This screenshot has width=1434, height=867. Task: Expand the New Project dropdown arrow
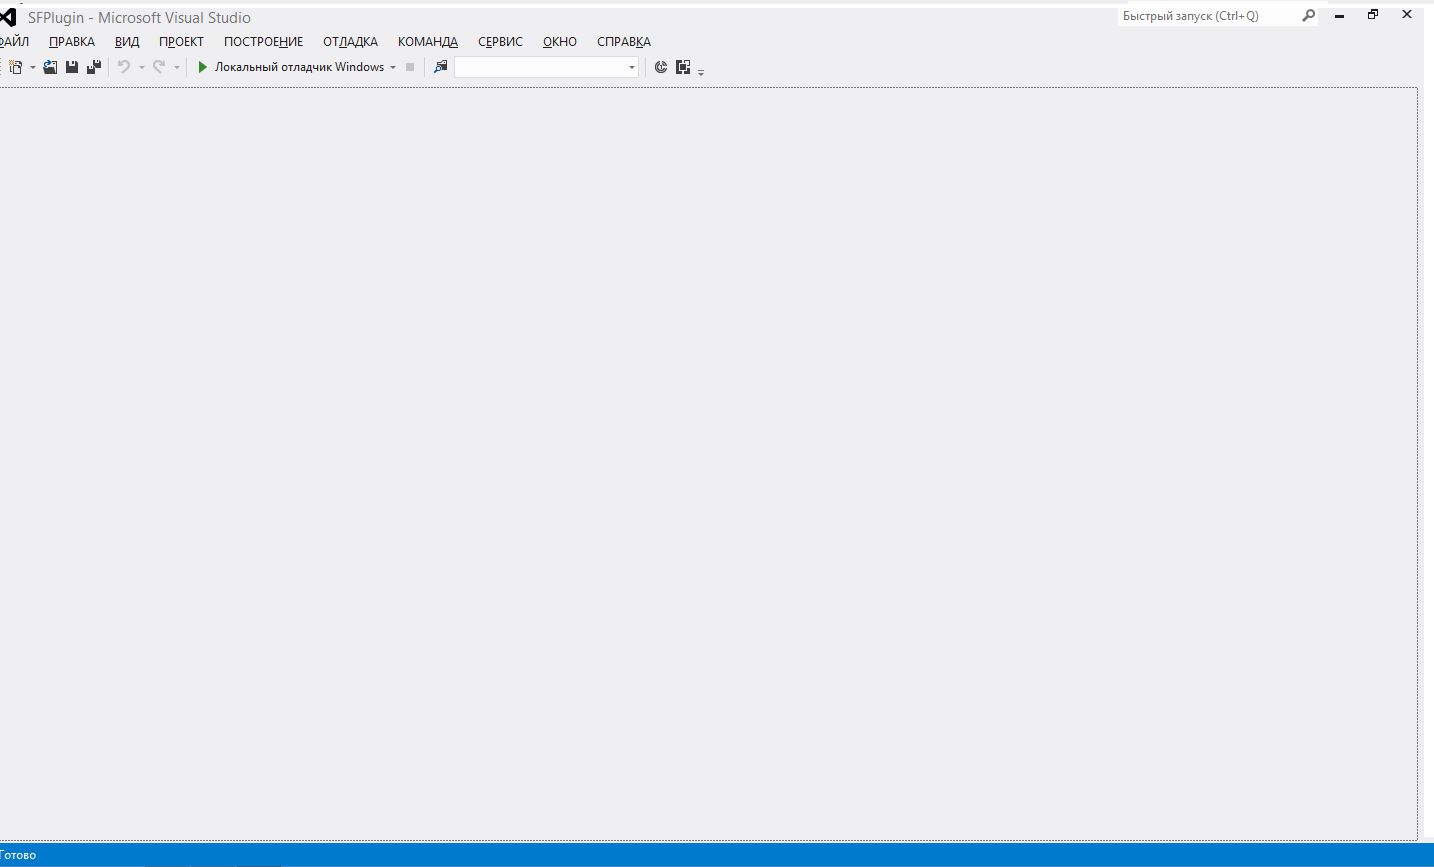coord(33,68)
